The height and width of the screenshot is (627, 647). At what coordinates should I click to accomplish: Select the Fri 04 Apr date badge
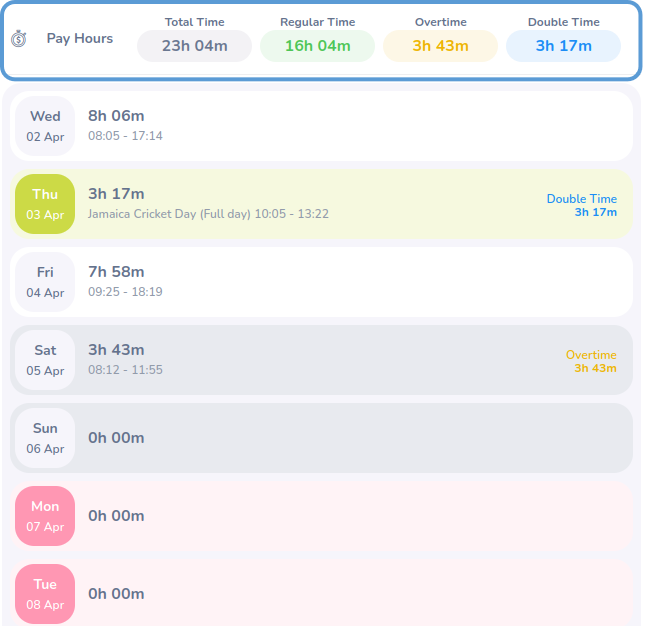tap(45, 282)
